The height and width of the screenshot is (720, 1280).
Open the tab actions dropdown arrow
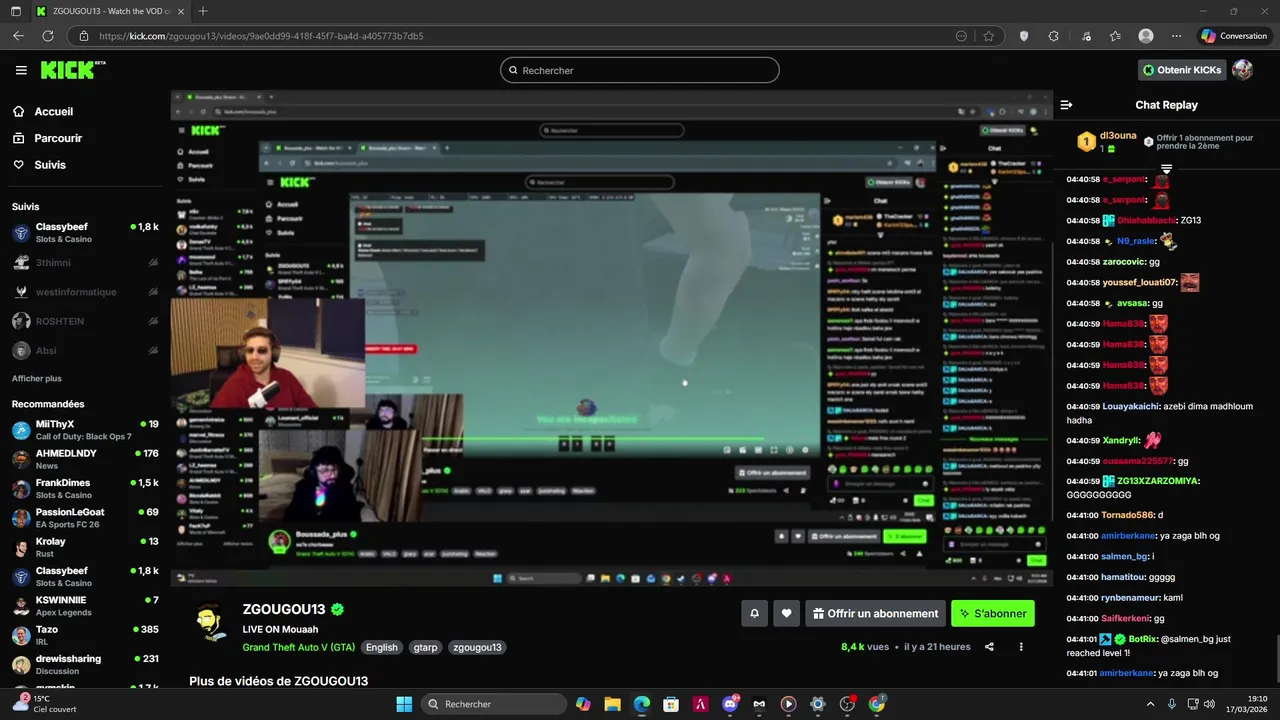[x=14, y=11]
